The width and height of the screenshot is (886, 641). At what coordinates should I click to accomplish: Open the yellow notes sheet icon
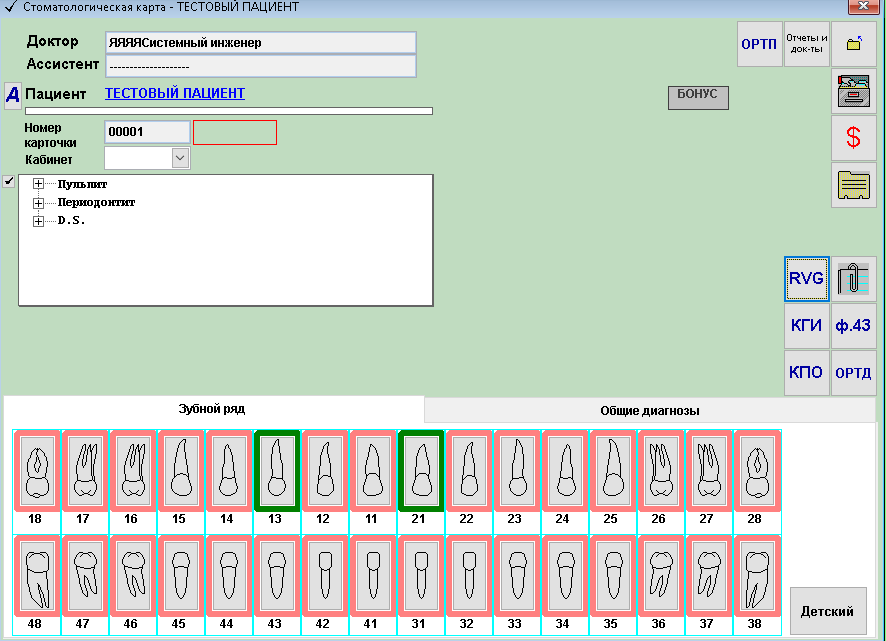853,185
